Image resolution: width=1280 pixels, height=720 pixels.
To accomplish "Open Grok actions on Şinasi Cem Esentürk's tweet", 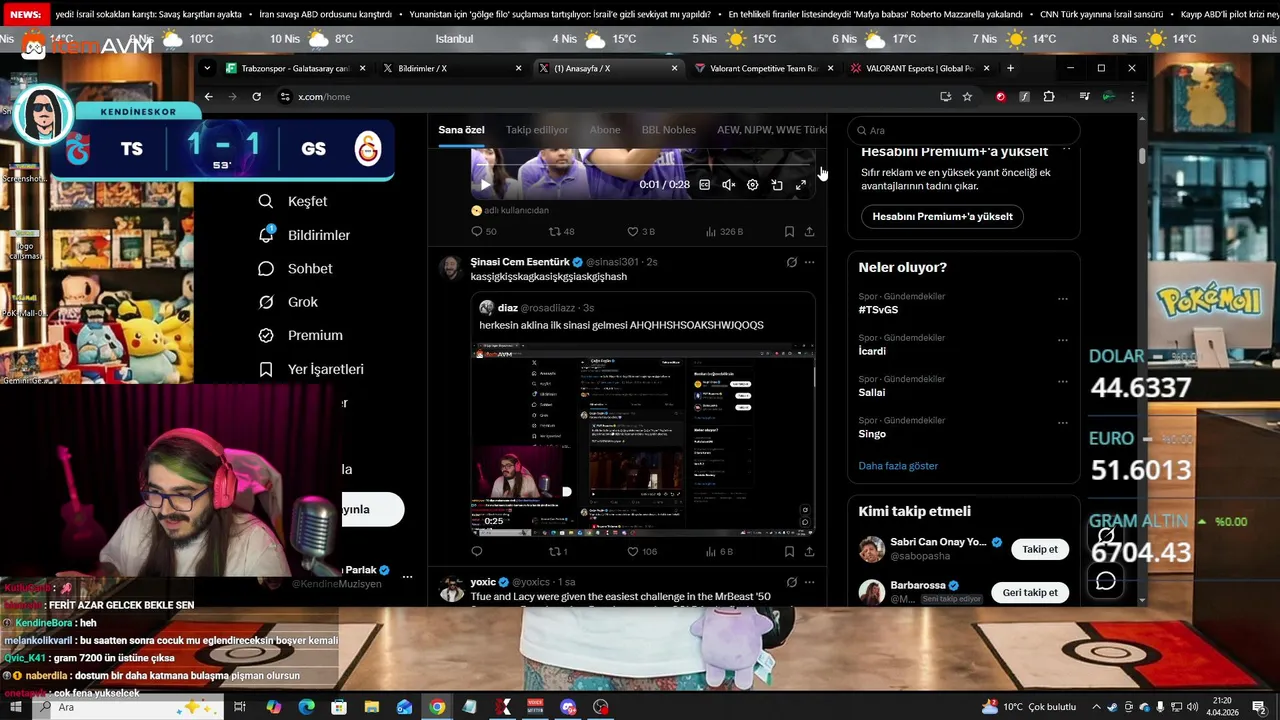I will 791,262.
